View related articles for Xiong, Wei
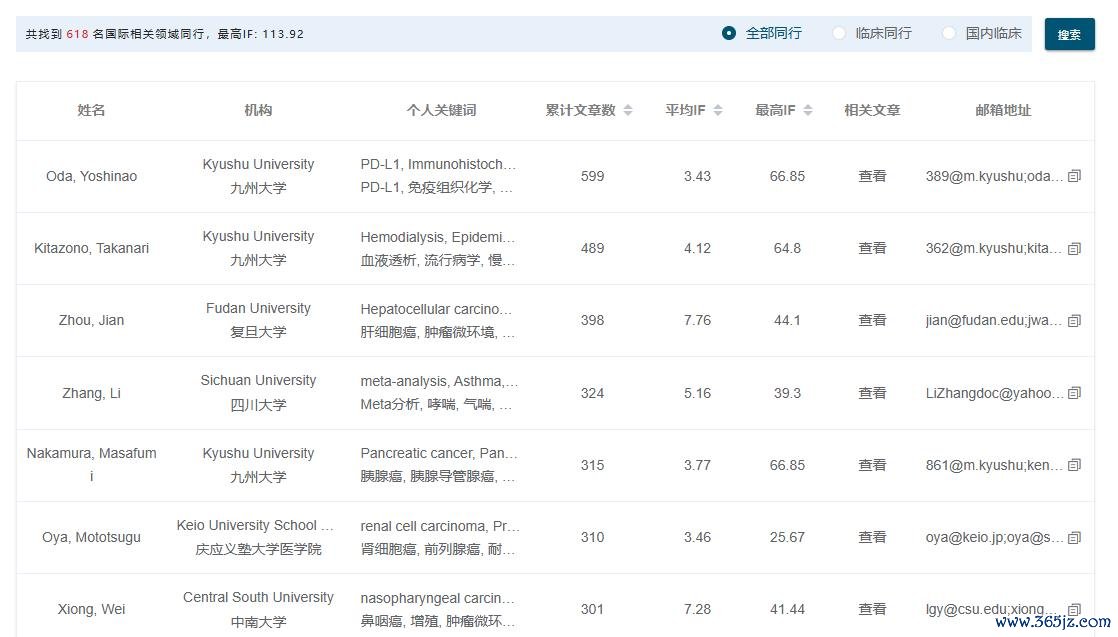 [872, 609]
